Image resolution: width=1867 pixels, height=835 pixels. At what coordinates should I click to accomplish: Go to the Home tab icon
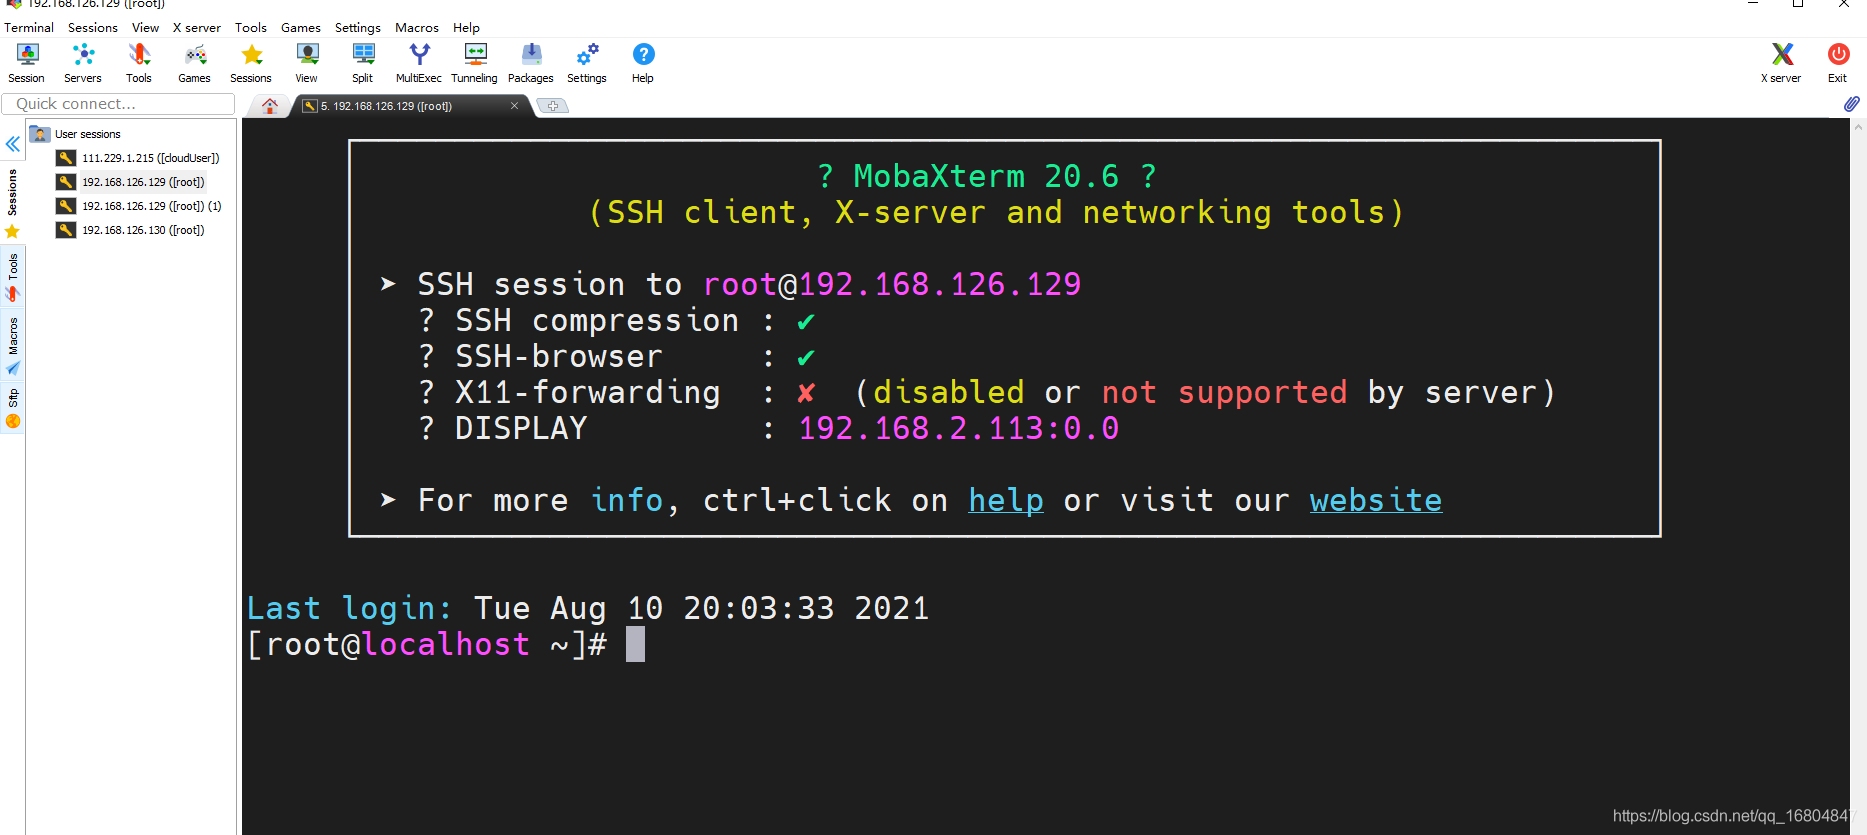pos(270,106)
